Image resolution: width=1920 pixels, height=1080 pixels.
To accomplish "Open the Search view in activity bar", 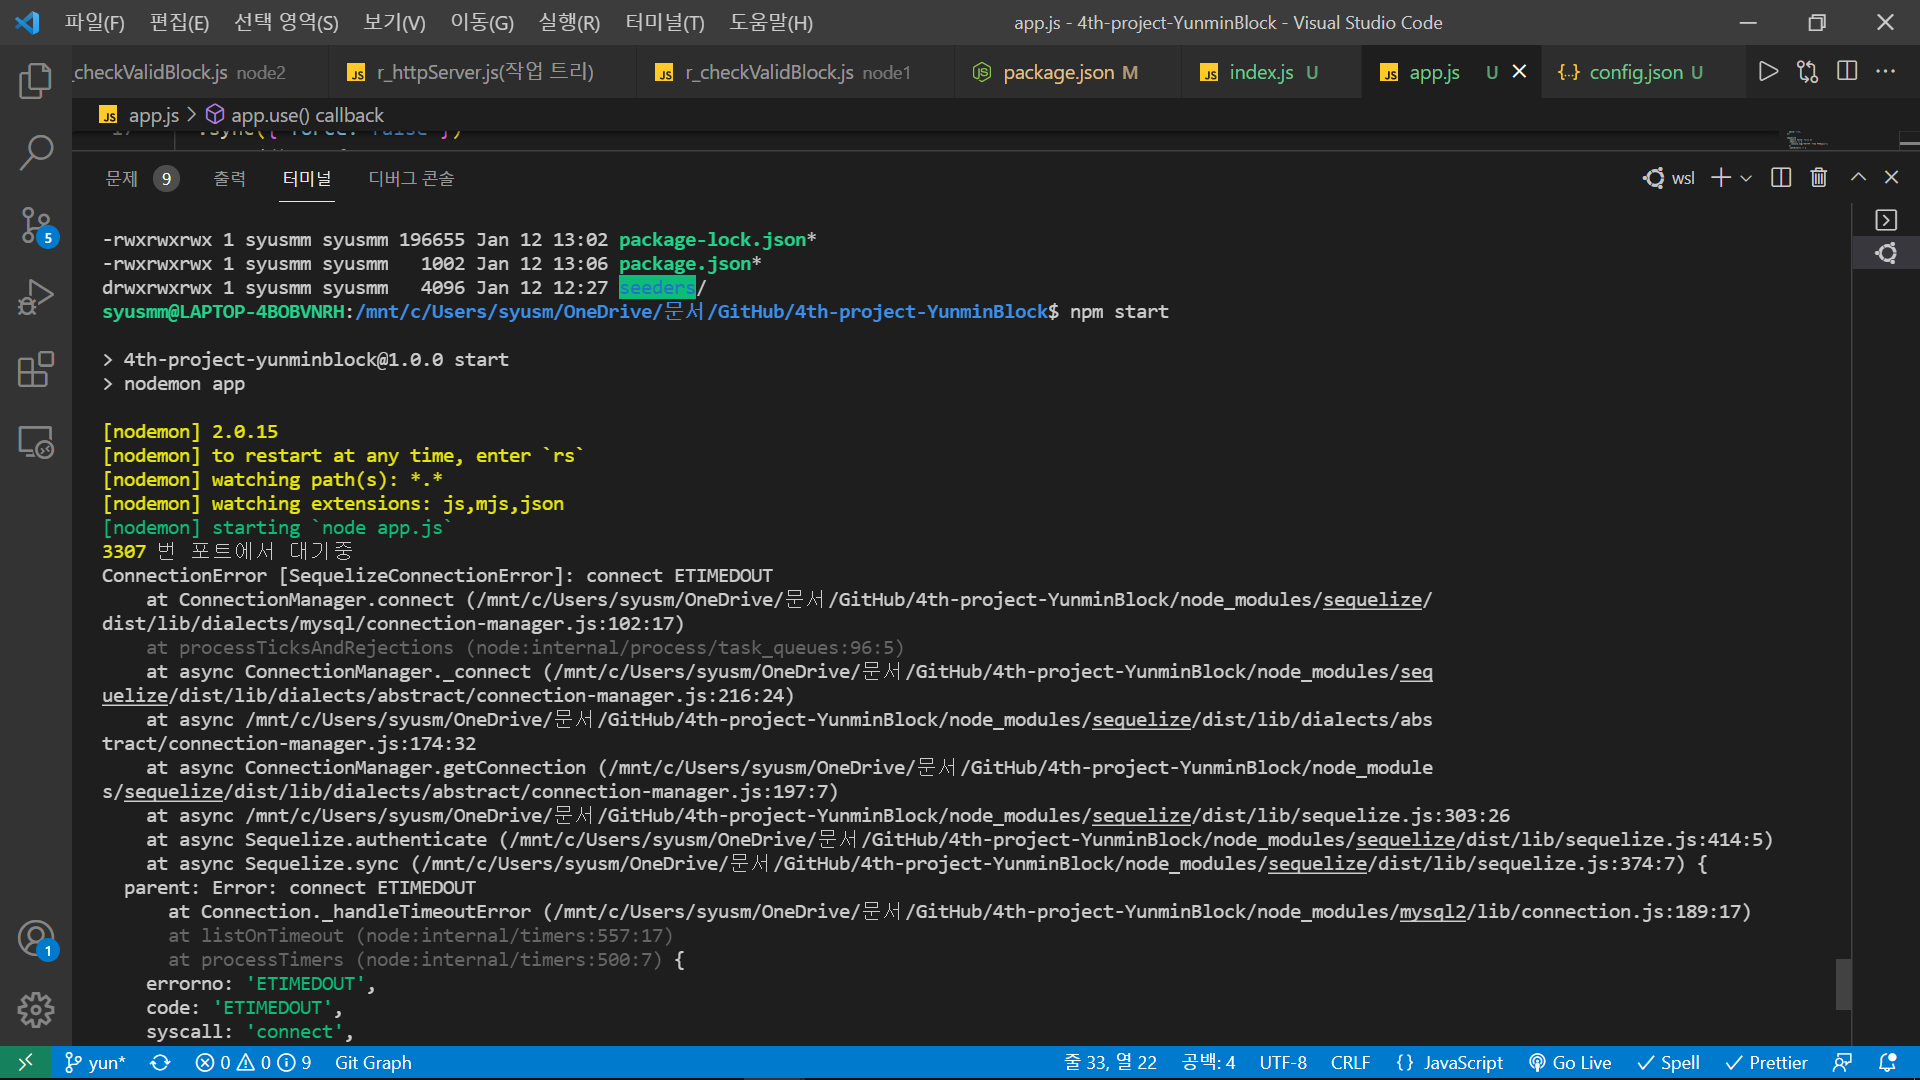I will pos(36,153).
